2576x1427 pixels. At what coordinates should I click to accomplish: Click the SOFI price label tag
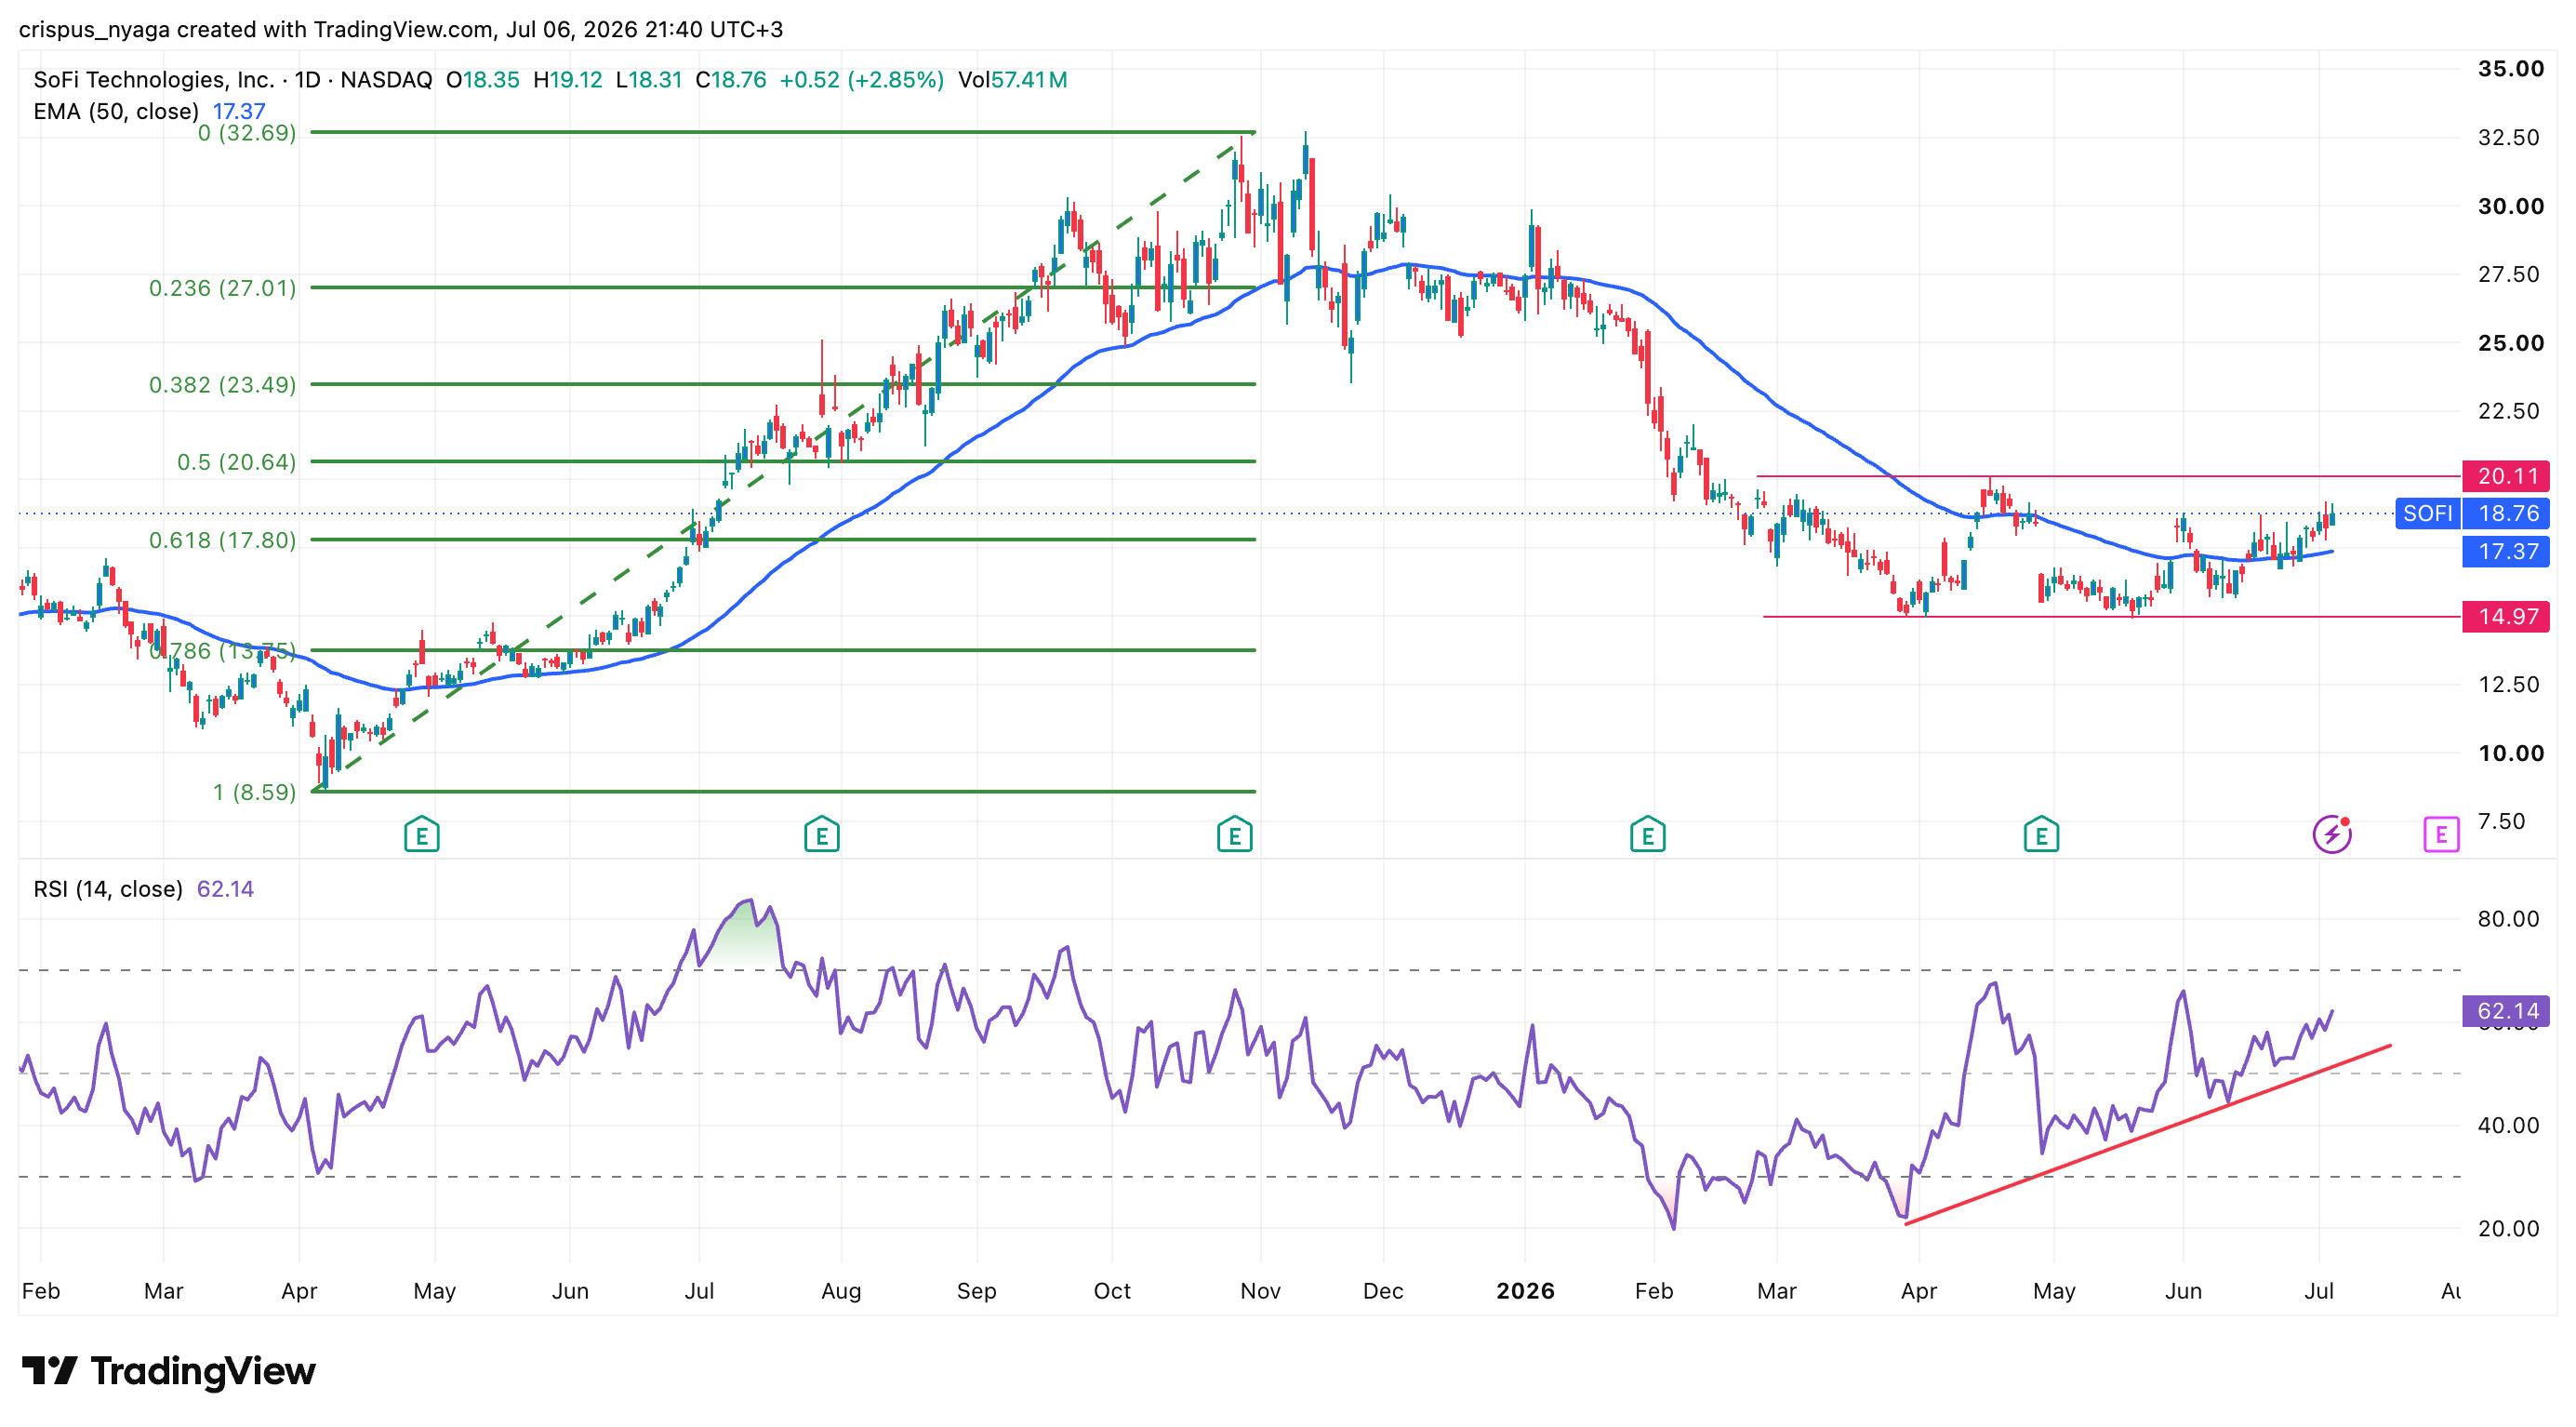[x=2427, y=513]
